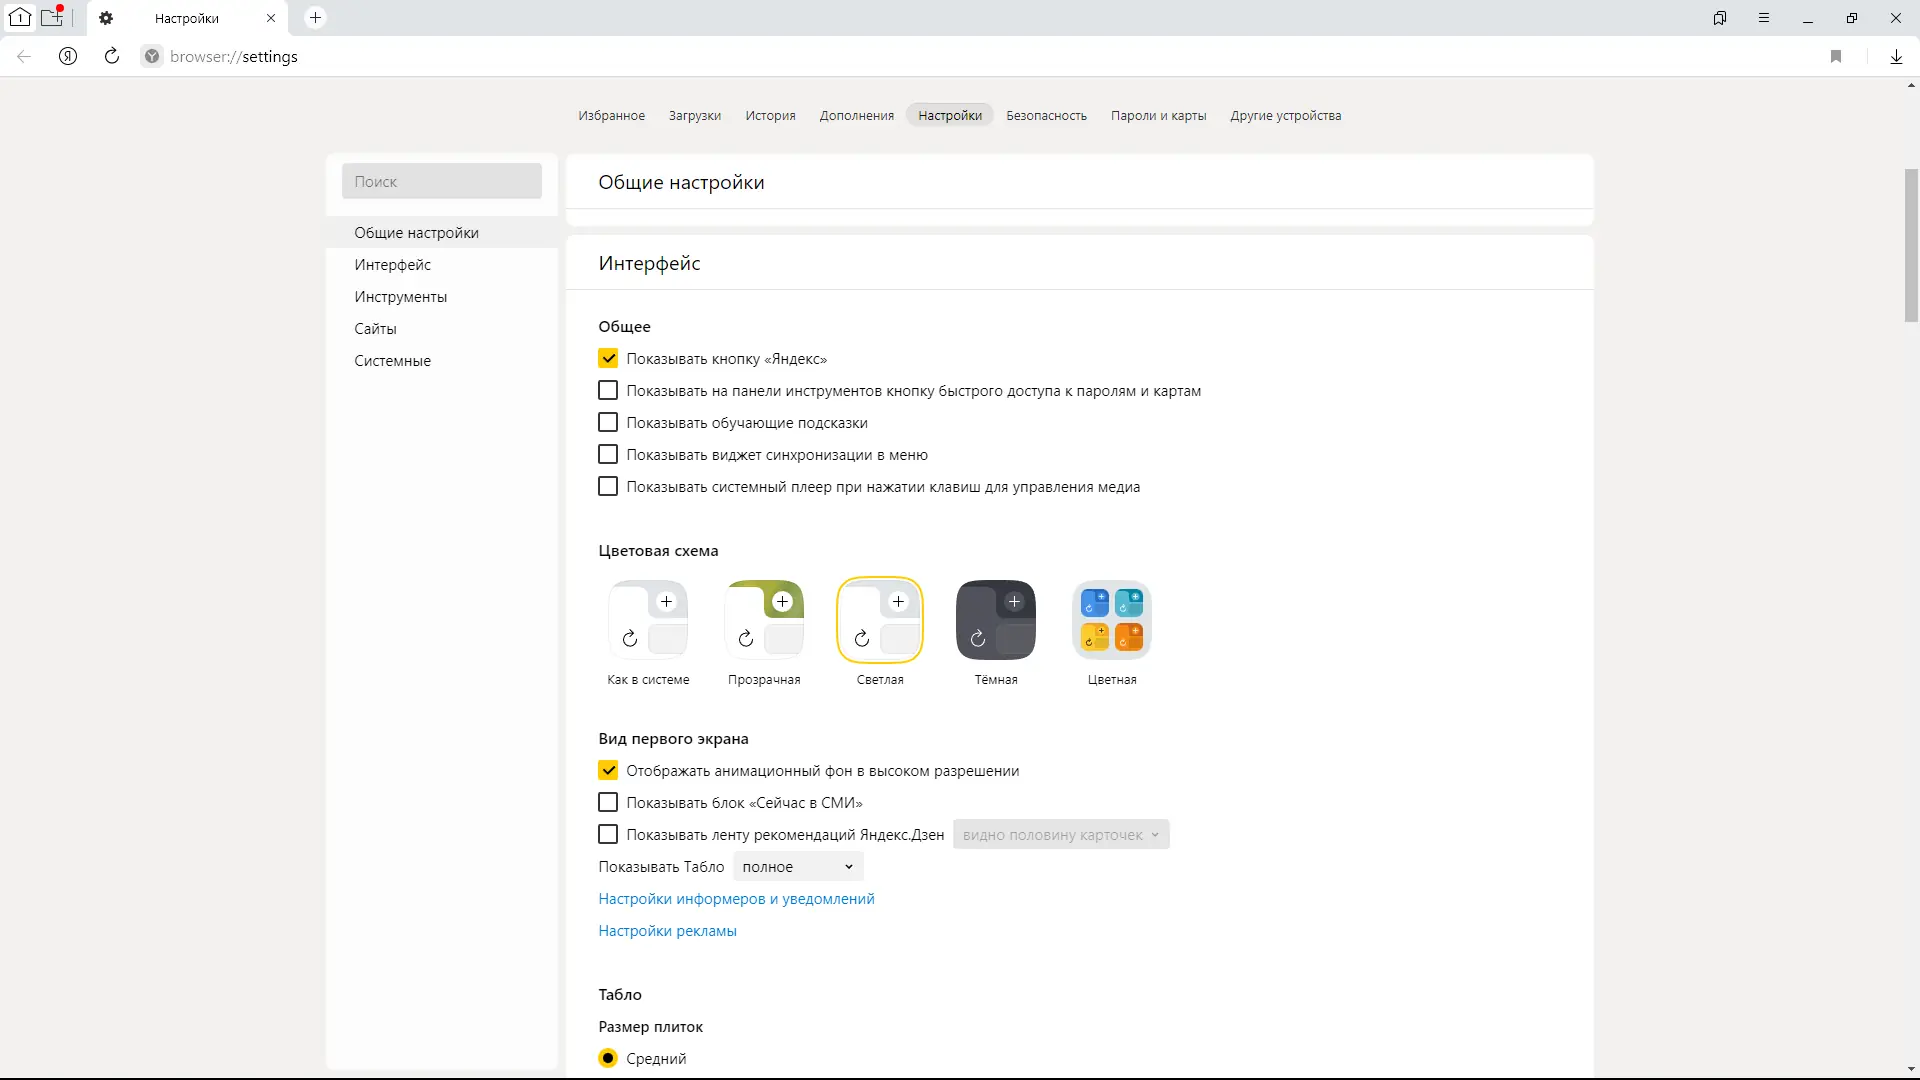Click the bookmark icon in address bar
This screenshot has height=1080, width=1920.
1836,56
